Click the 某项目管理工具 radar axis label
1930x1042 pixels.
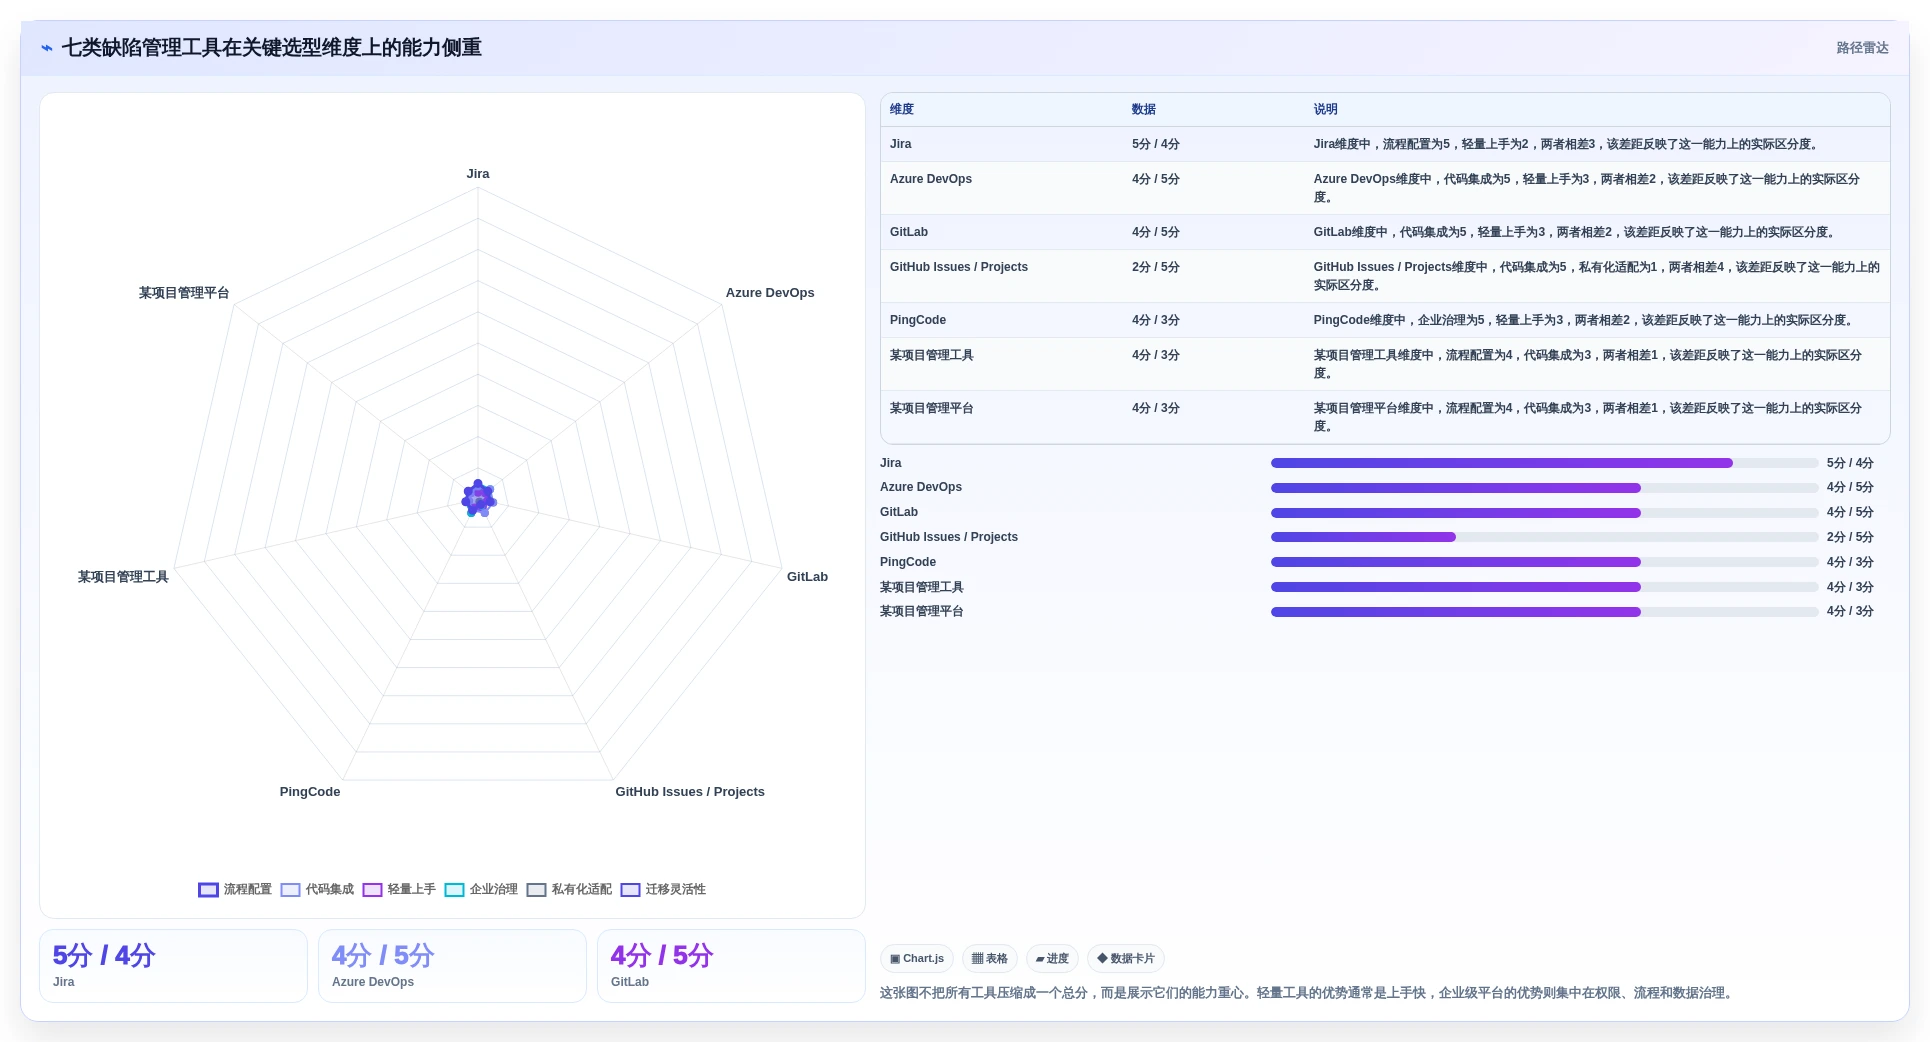click(123, 577)
